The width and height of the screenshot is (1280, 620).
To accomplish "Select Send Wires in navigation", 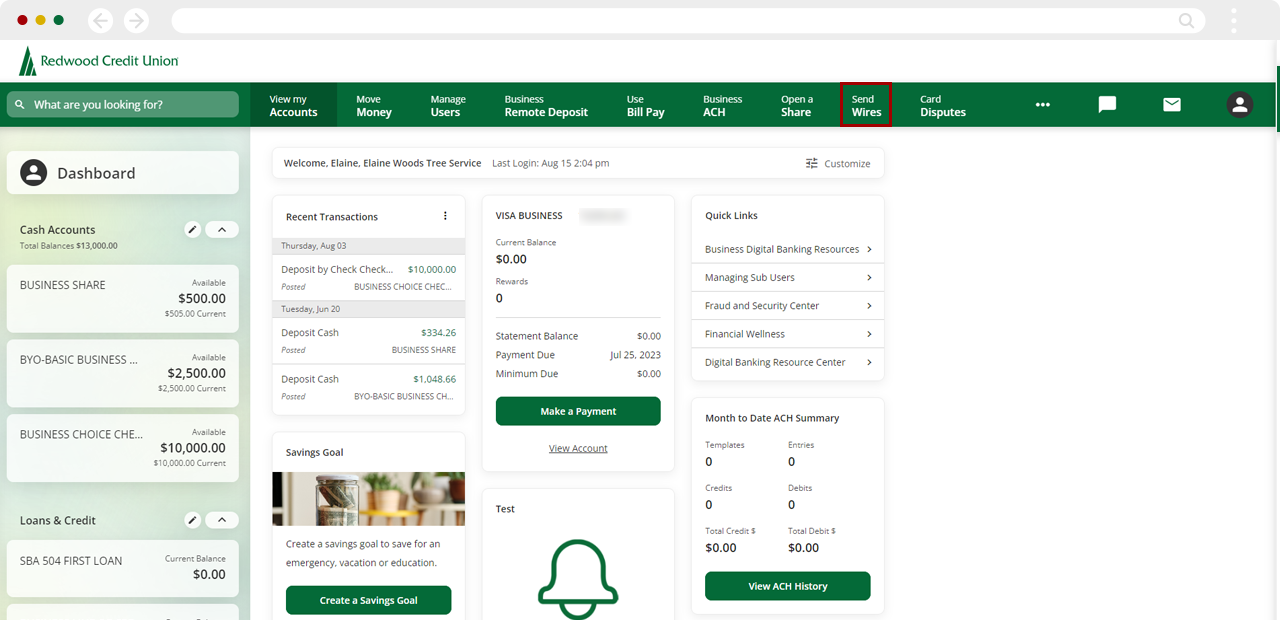I will pyautogui.click(x=866, y=105).
